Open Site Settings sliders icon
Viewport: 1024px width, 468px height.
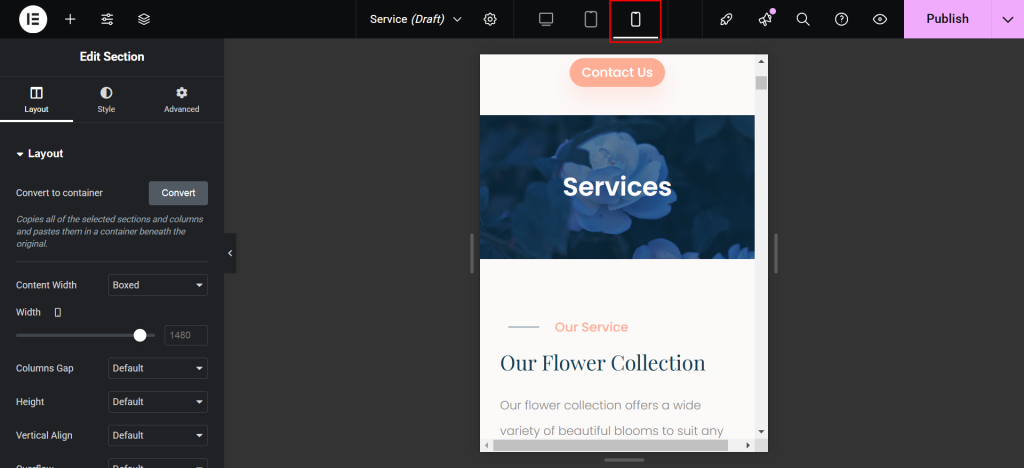click(x=107, y=19)
